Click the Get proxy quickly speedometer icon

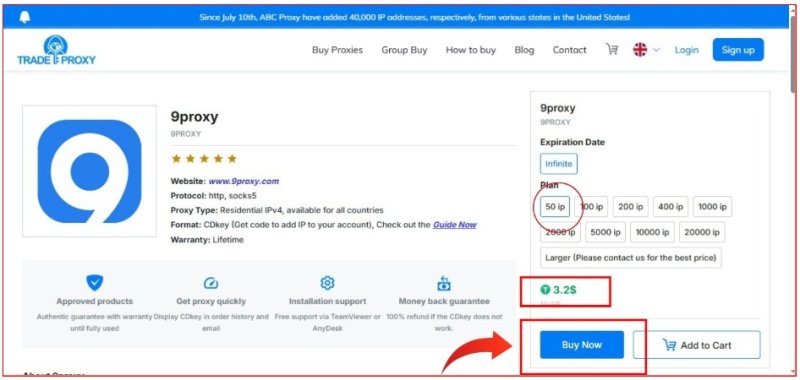[211, 283]
